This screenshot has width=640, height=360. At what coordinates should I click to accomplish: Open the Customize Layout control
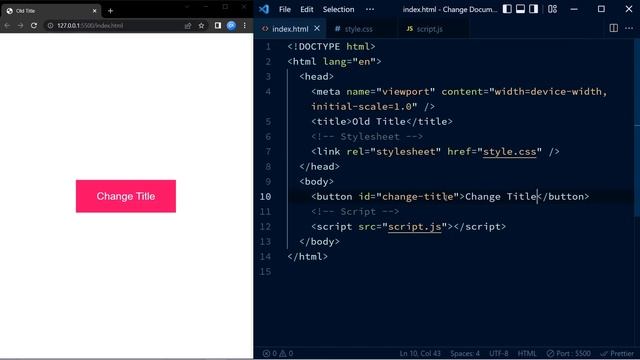[552, 9]
